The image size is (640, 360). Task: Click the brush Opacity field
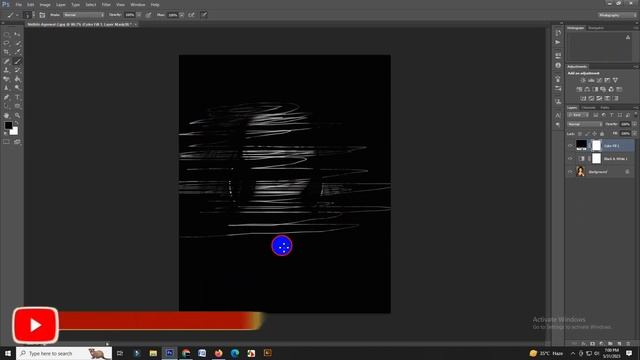click(x=130, y=15)
